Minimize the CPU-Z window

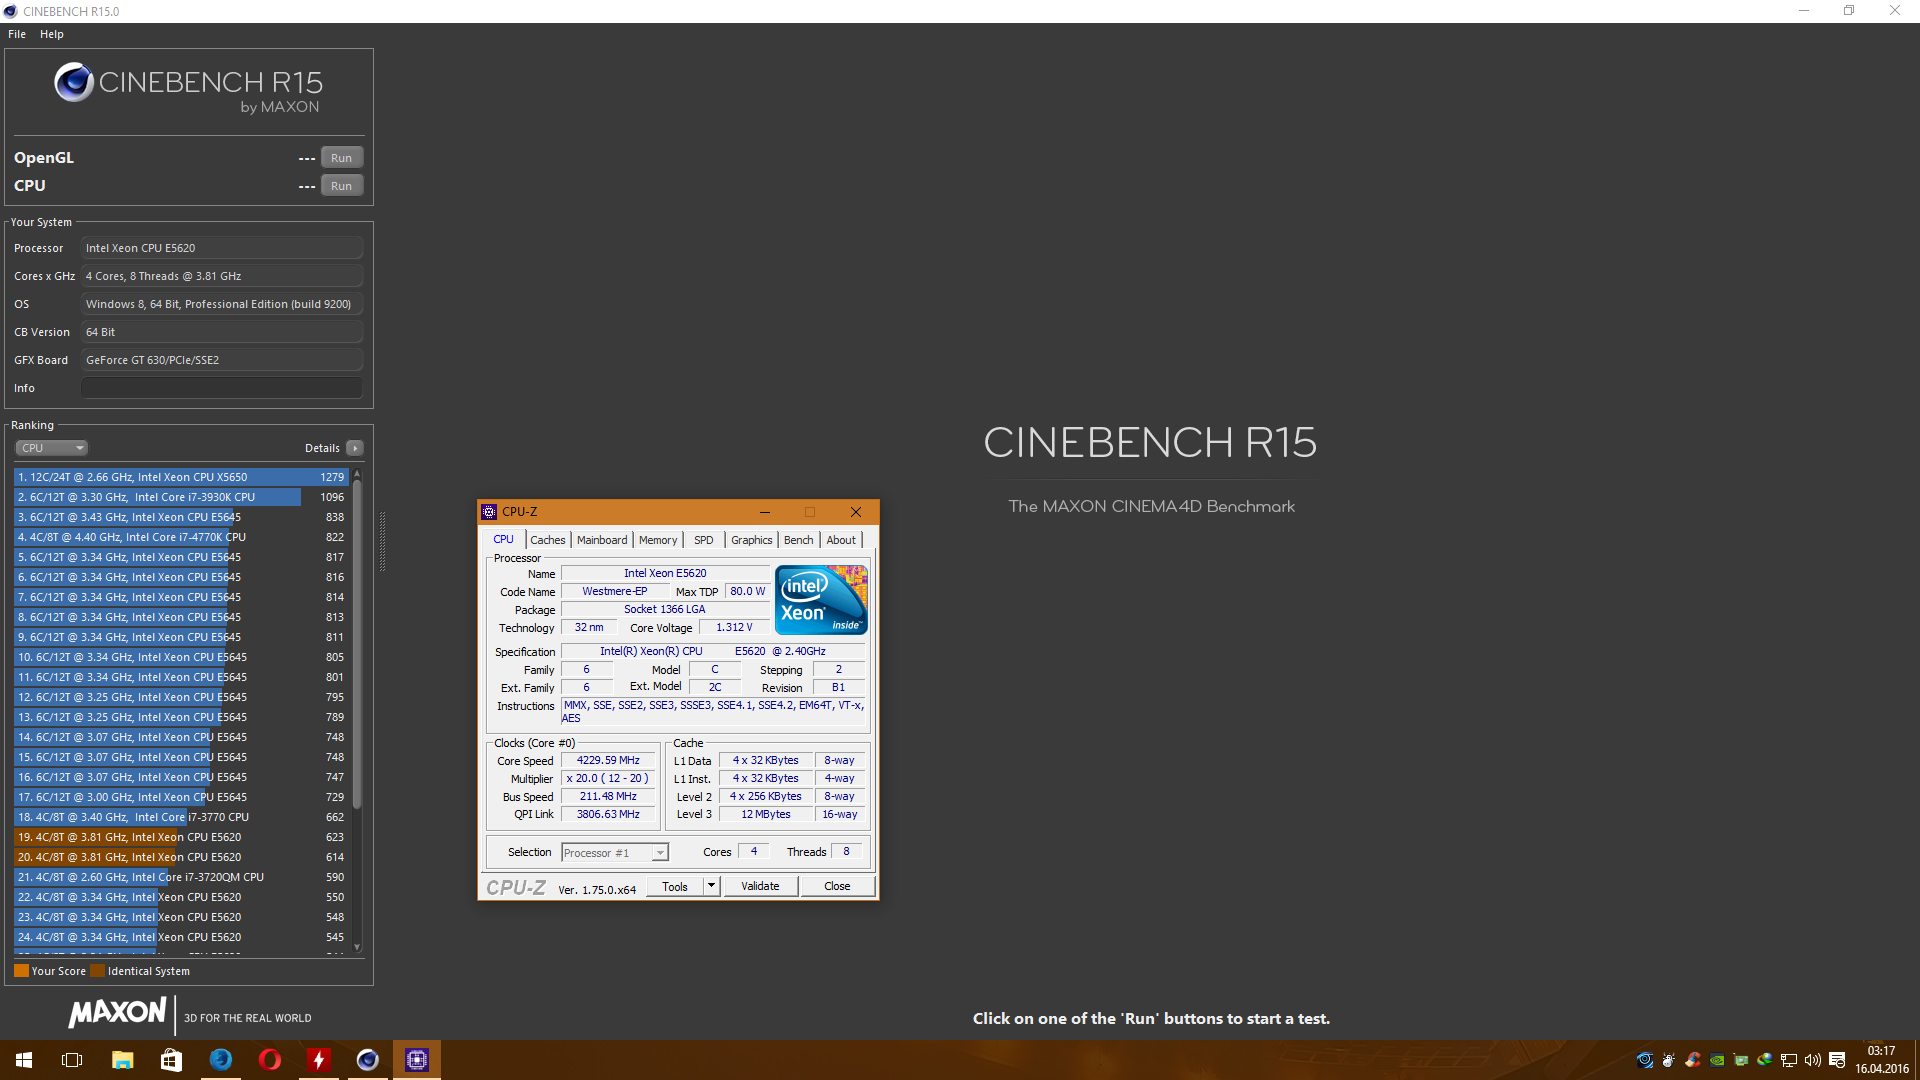765,512
